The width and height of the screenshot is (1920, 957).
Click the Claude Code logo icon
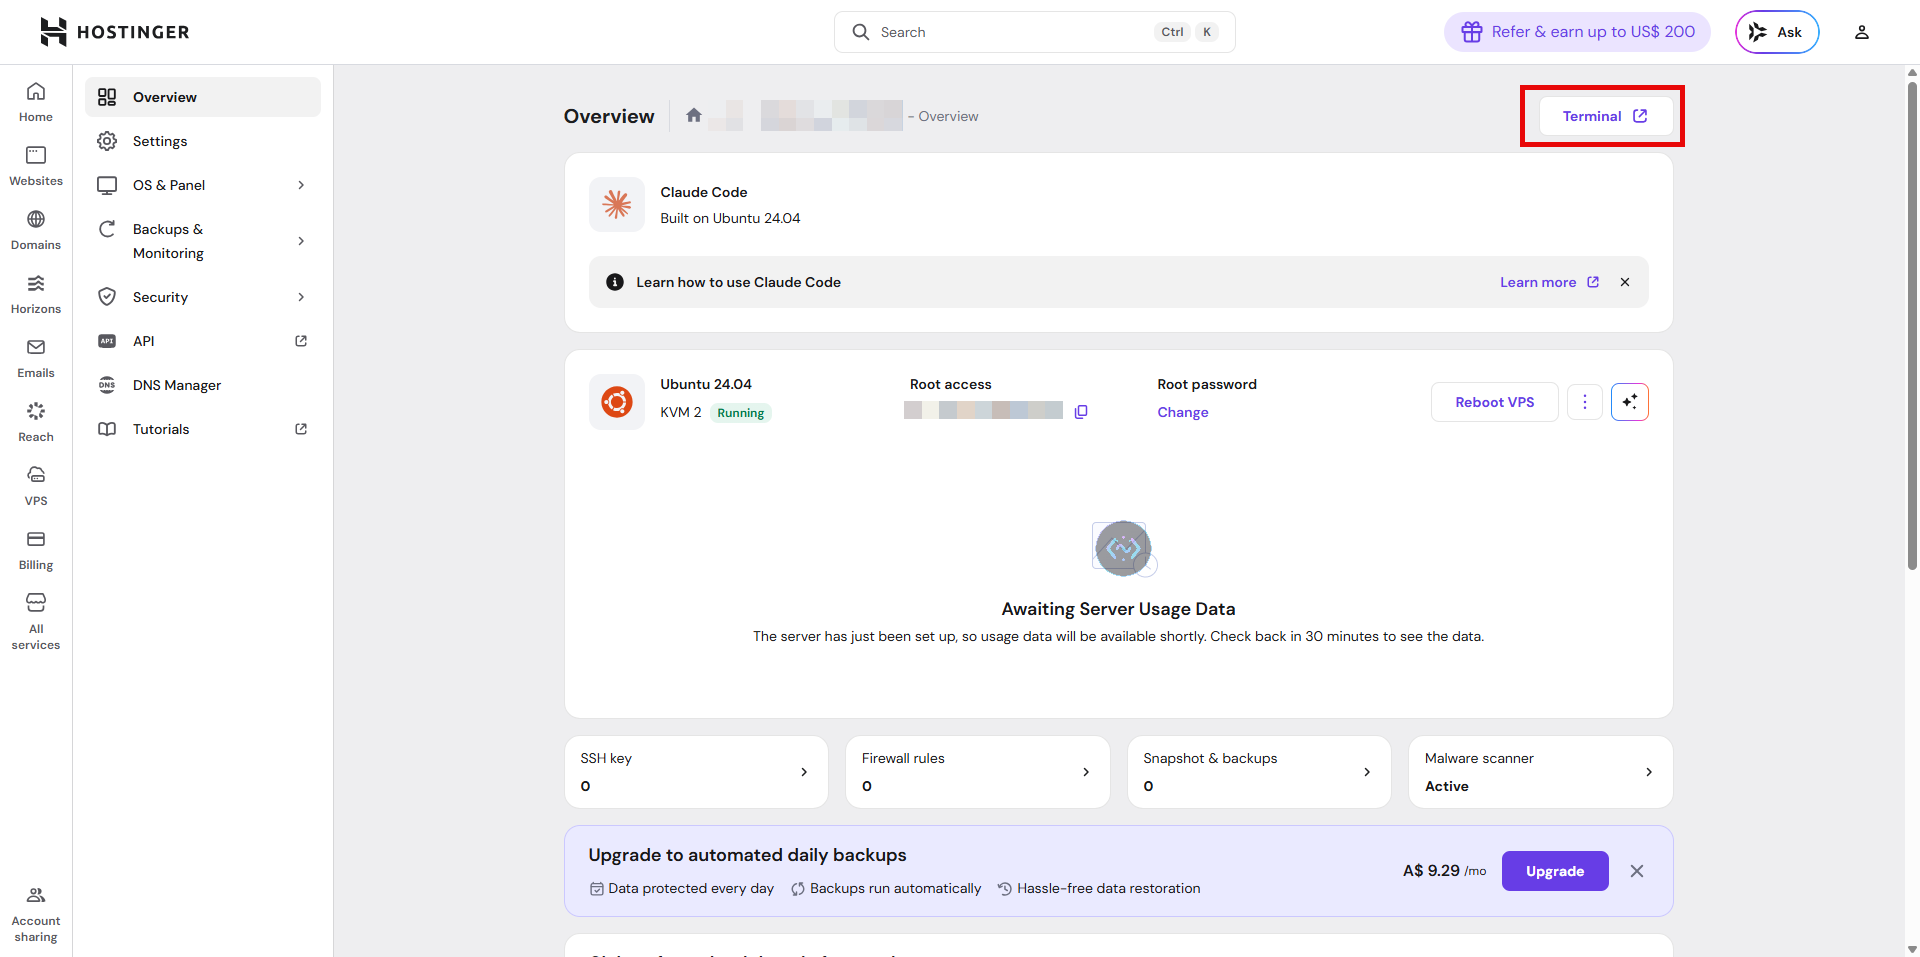coord(617,204)
